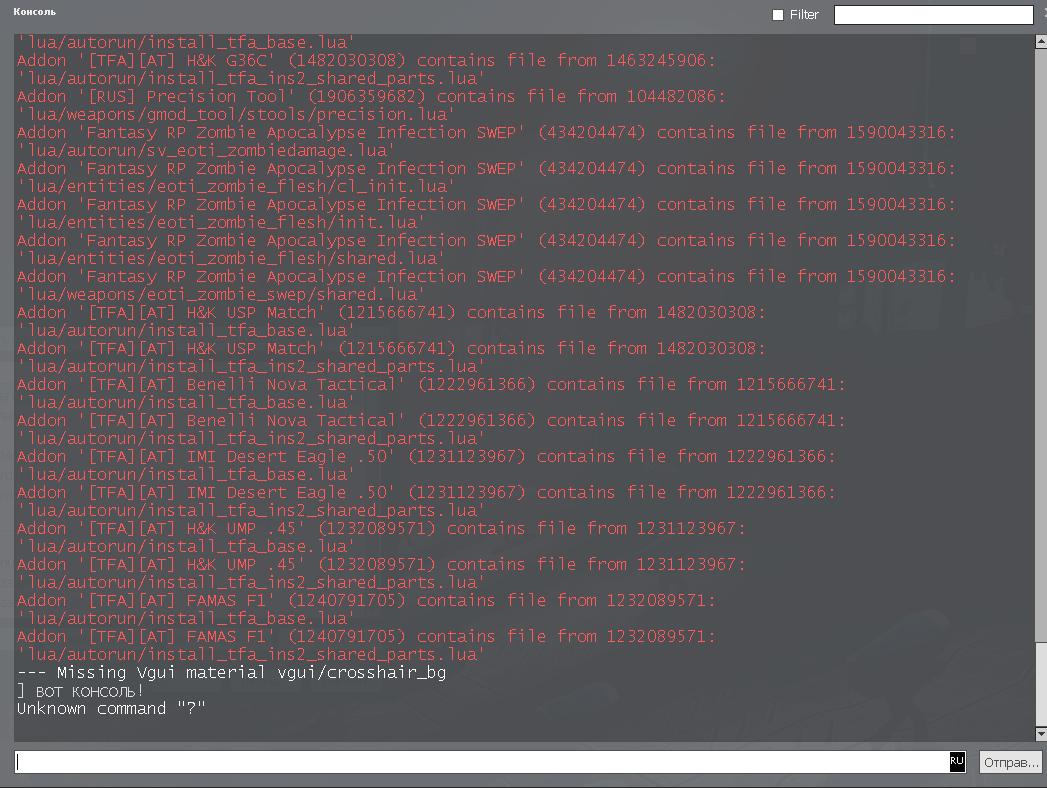Click the (1482030308) ID after H&K G36C
1047x788 pixels.
point(347,60)
